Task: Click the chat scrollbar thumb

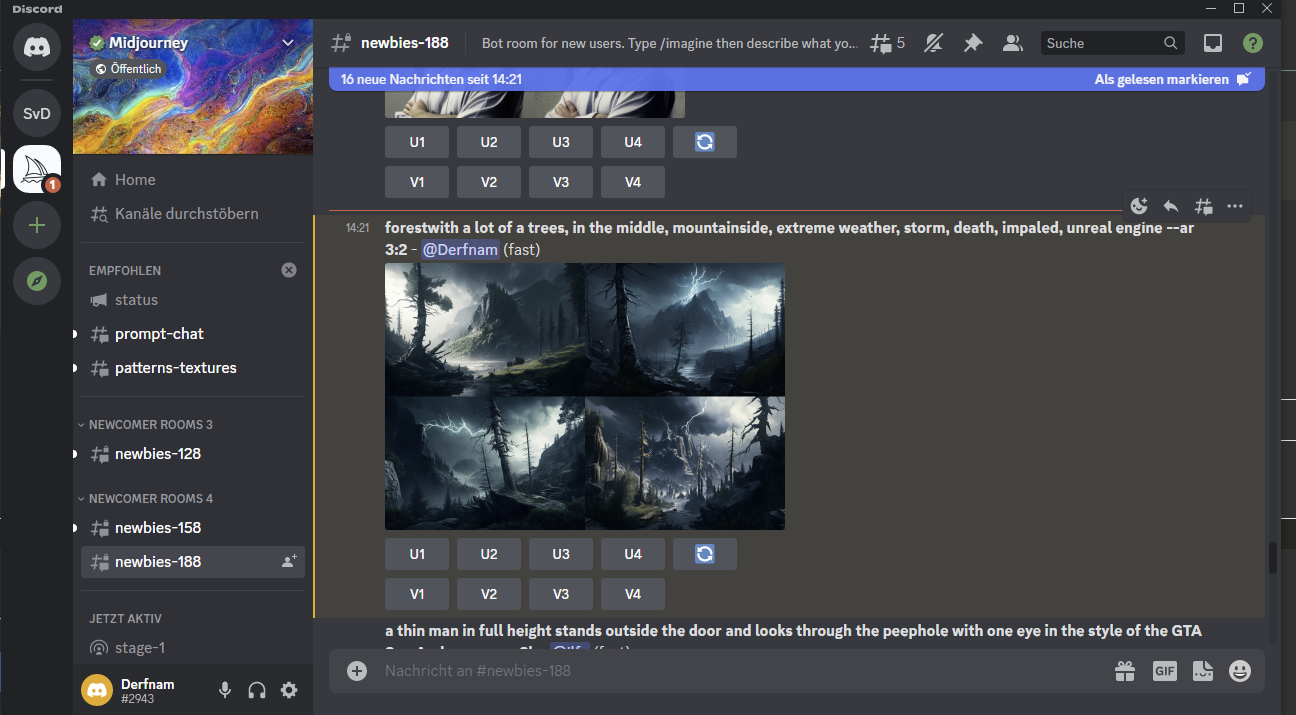Action: [x=1273, y=558]
